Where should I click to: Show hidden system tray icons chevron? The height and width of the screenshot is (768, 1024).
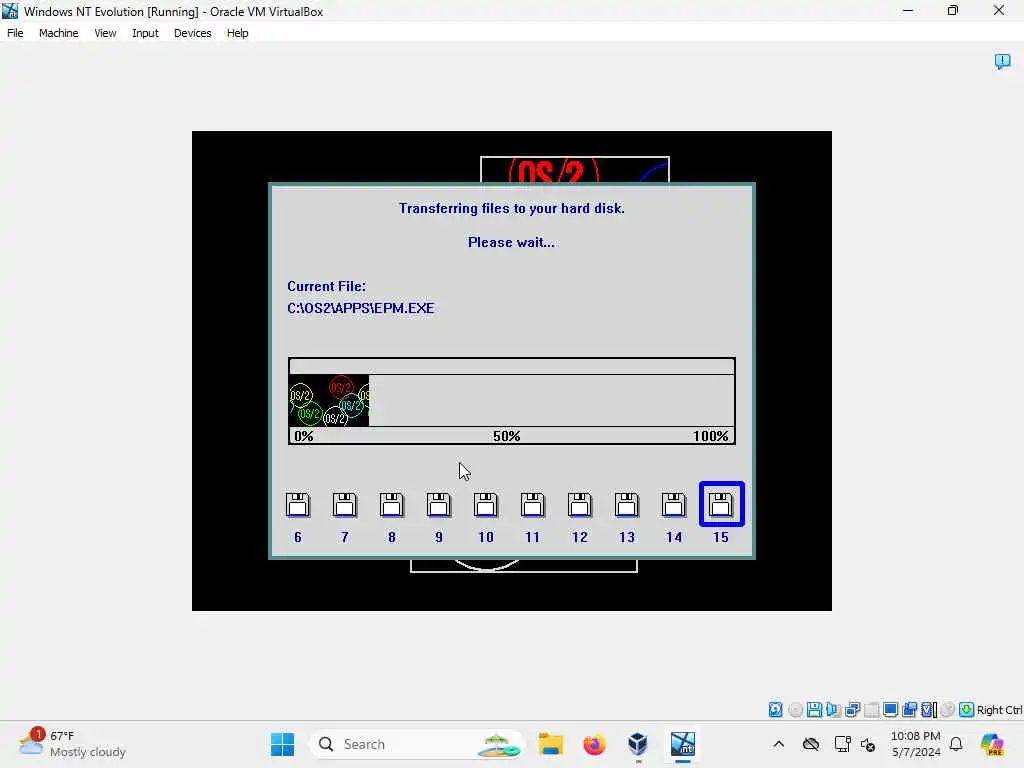pyautogui.click(x=778, y=744)
